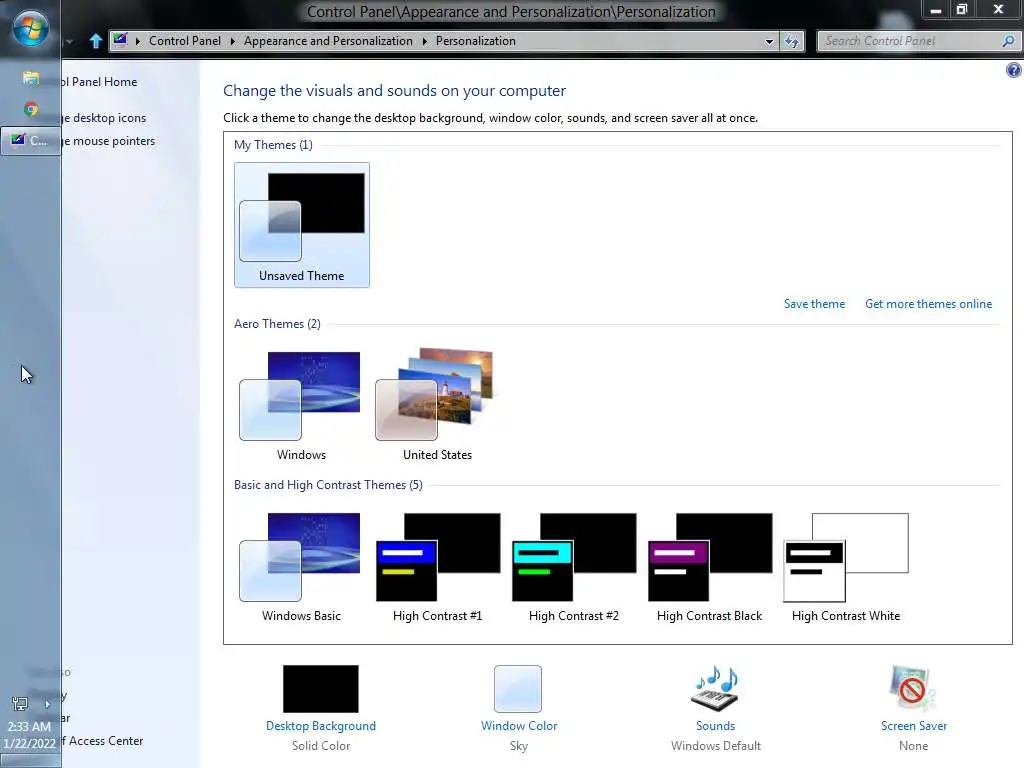Click the Personalization breadcrumb
This screenshot has height=768, width=1024.
(x=475, y=40)
